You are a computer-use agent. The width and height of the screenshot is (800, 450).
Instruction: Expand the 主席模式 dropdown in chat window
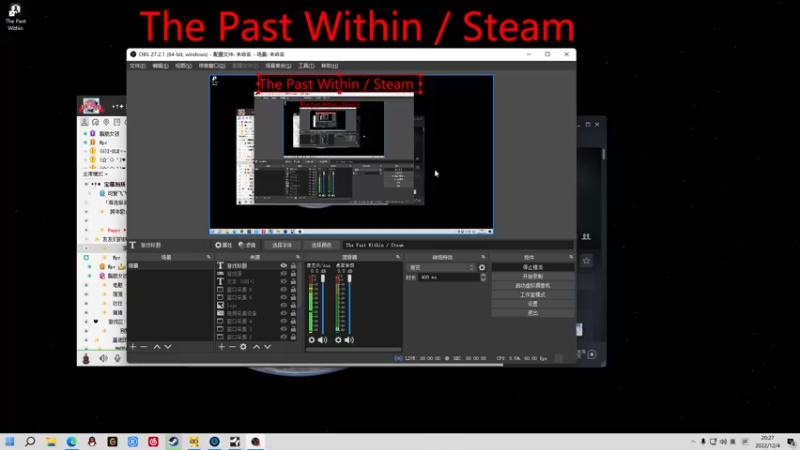tap(95, 174)
